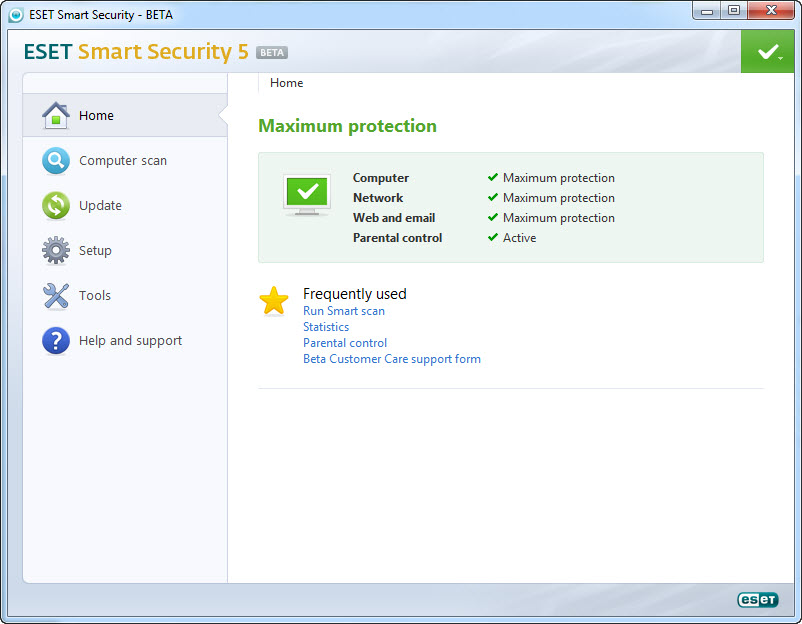Viewport: 802px width, 624px height.
Task: Switch to the Update section
Action: coord(100,206)
